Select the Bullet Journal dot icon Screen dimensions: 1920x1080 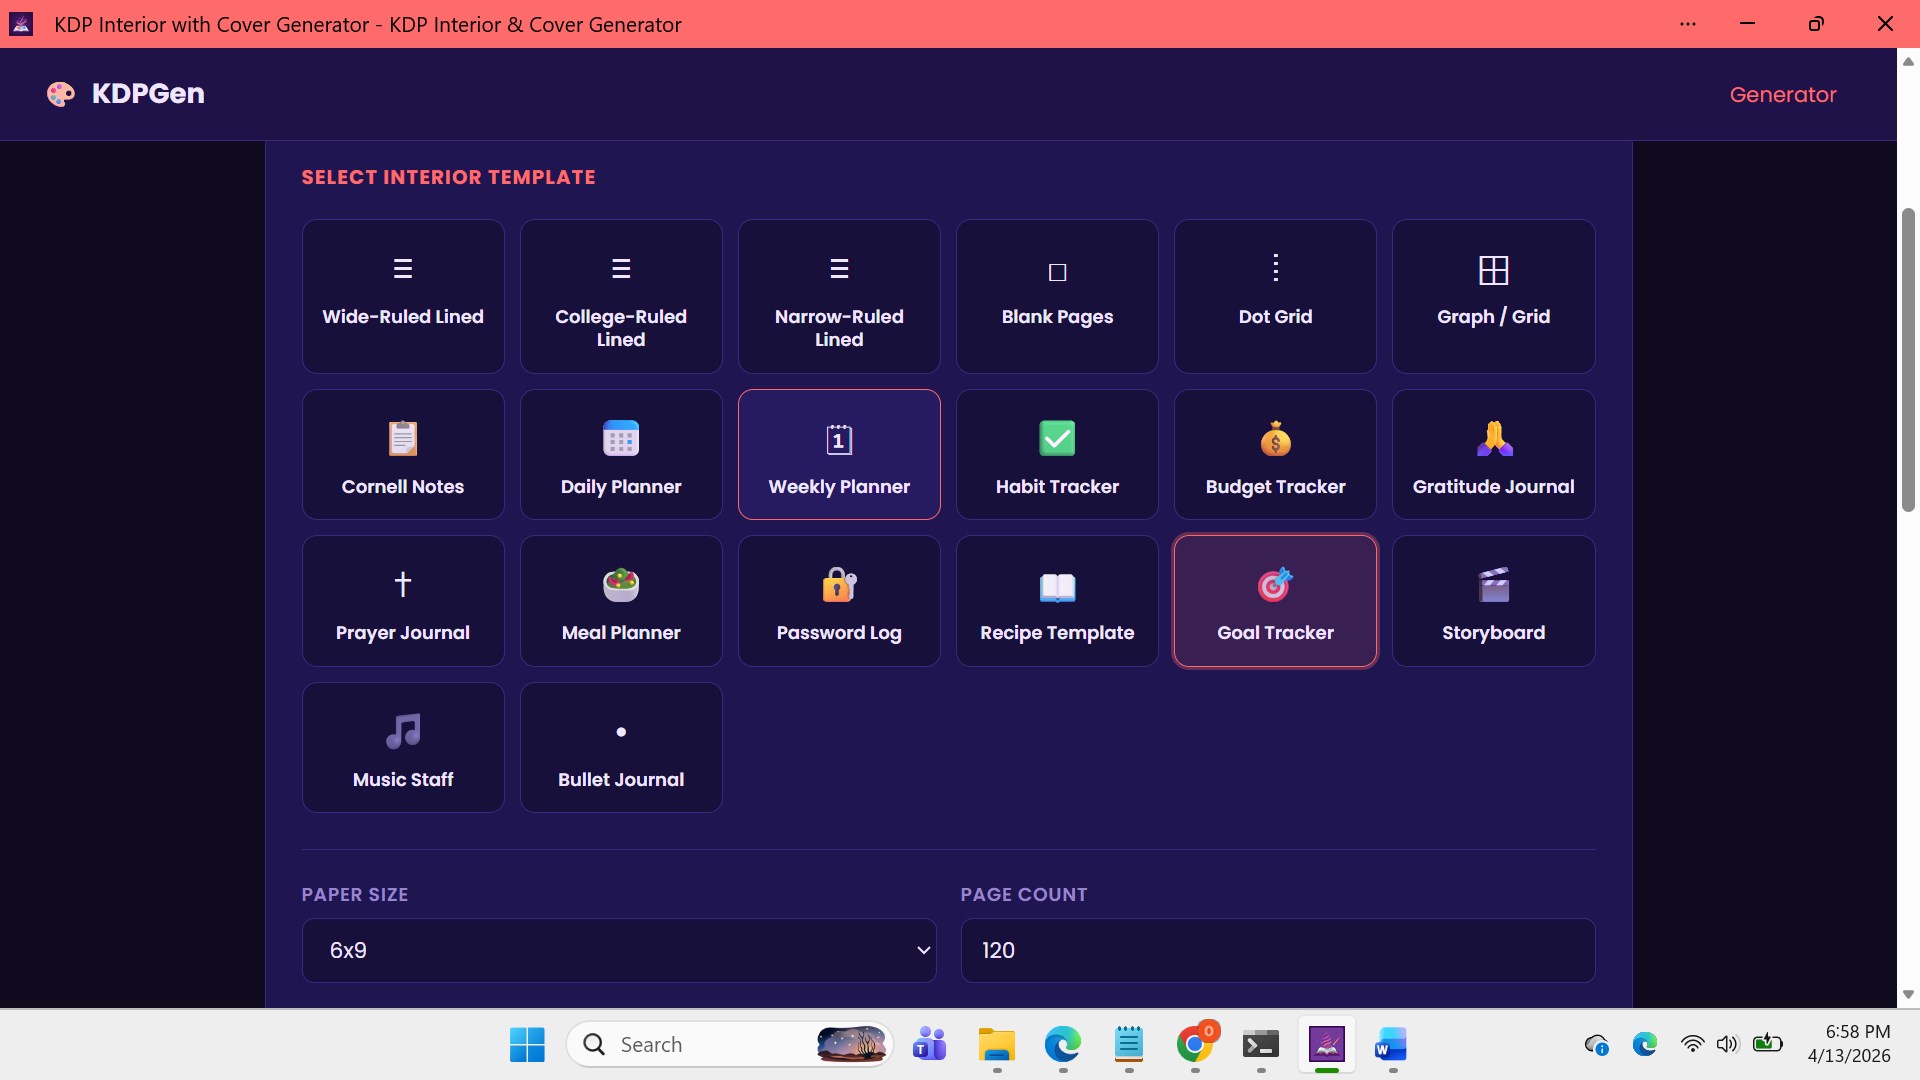pos(621,732)
